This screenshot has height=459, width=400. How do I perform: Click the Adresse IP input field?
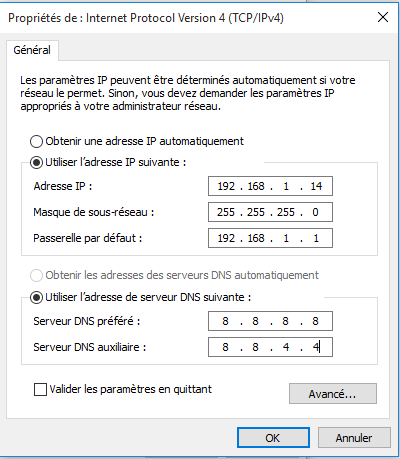click(270, 186)
